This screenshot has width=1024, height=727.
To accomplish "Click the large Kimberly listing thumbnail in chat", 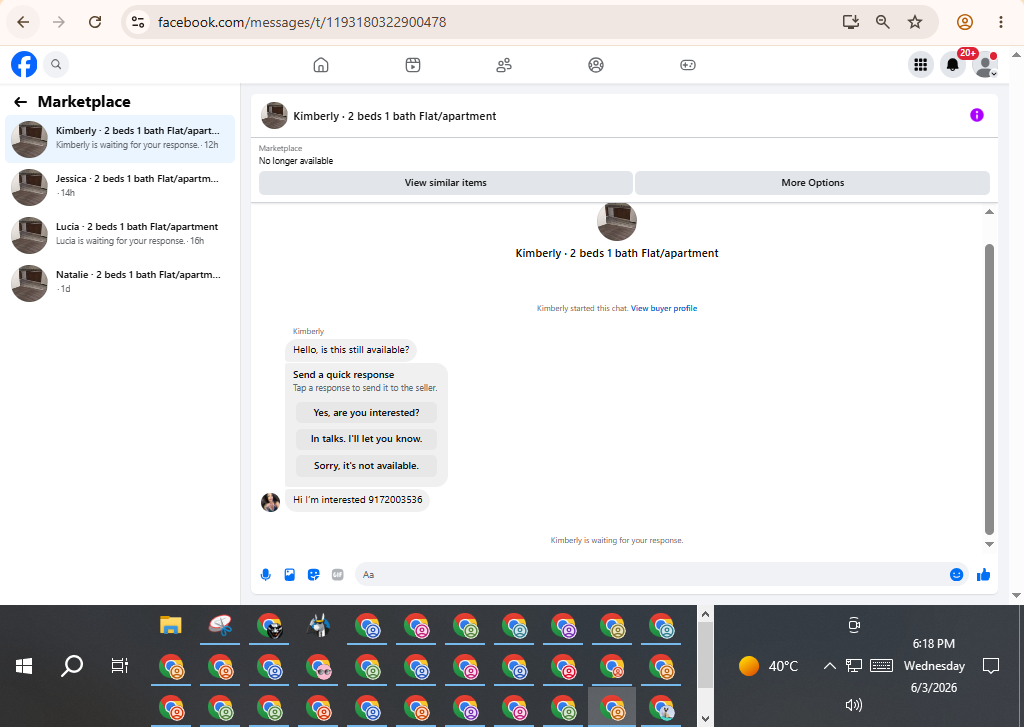I will point(616,221).
